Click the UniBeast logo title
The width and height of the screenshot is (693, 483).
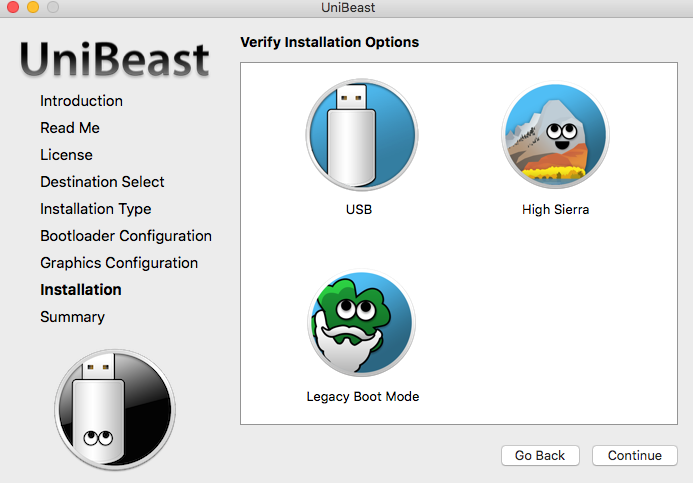click(x=115, y=59)
